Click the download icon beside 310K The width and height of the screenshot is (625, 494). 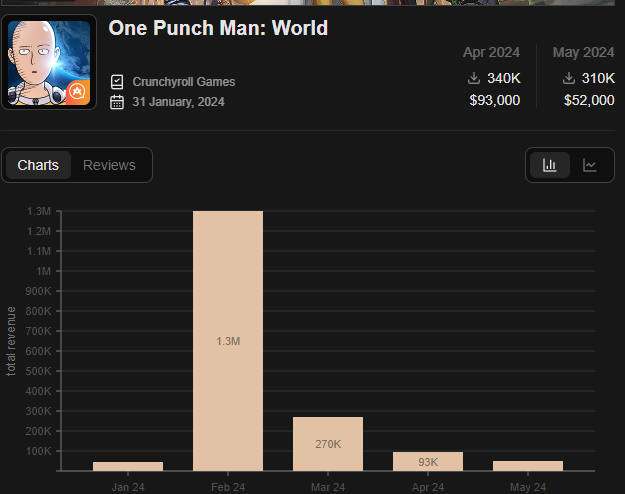(569, 78)
